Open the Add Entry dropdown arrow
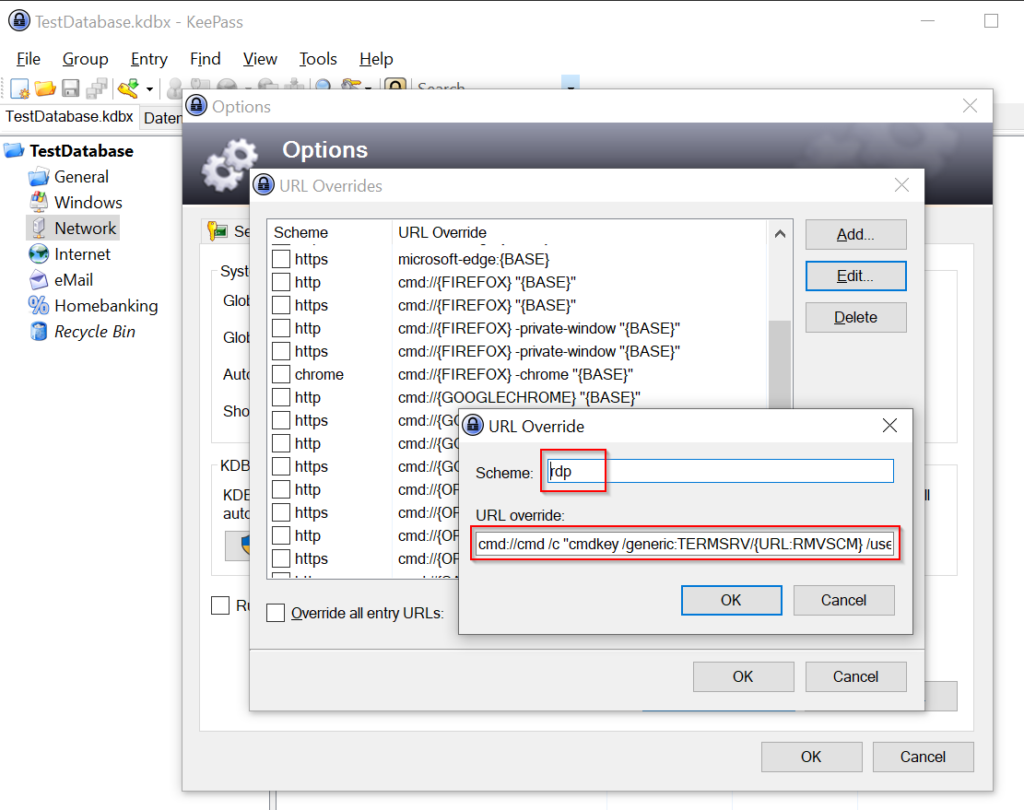 point(150,89)
